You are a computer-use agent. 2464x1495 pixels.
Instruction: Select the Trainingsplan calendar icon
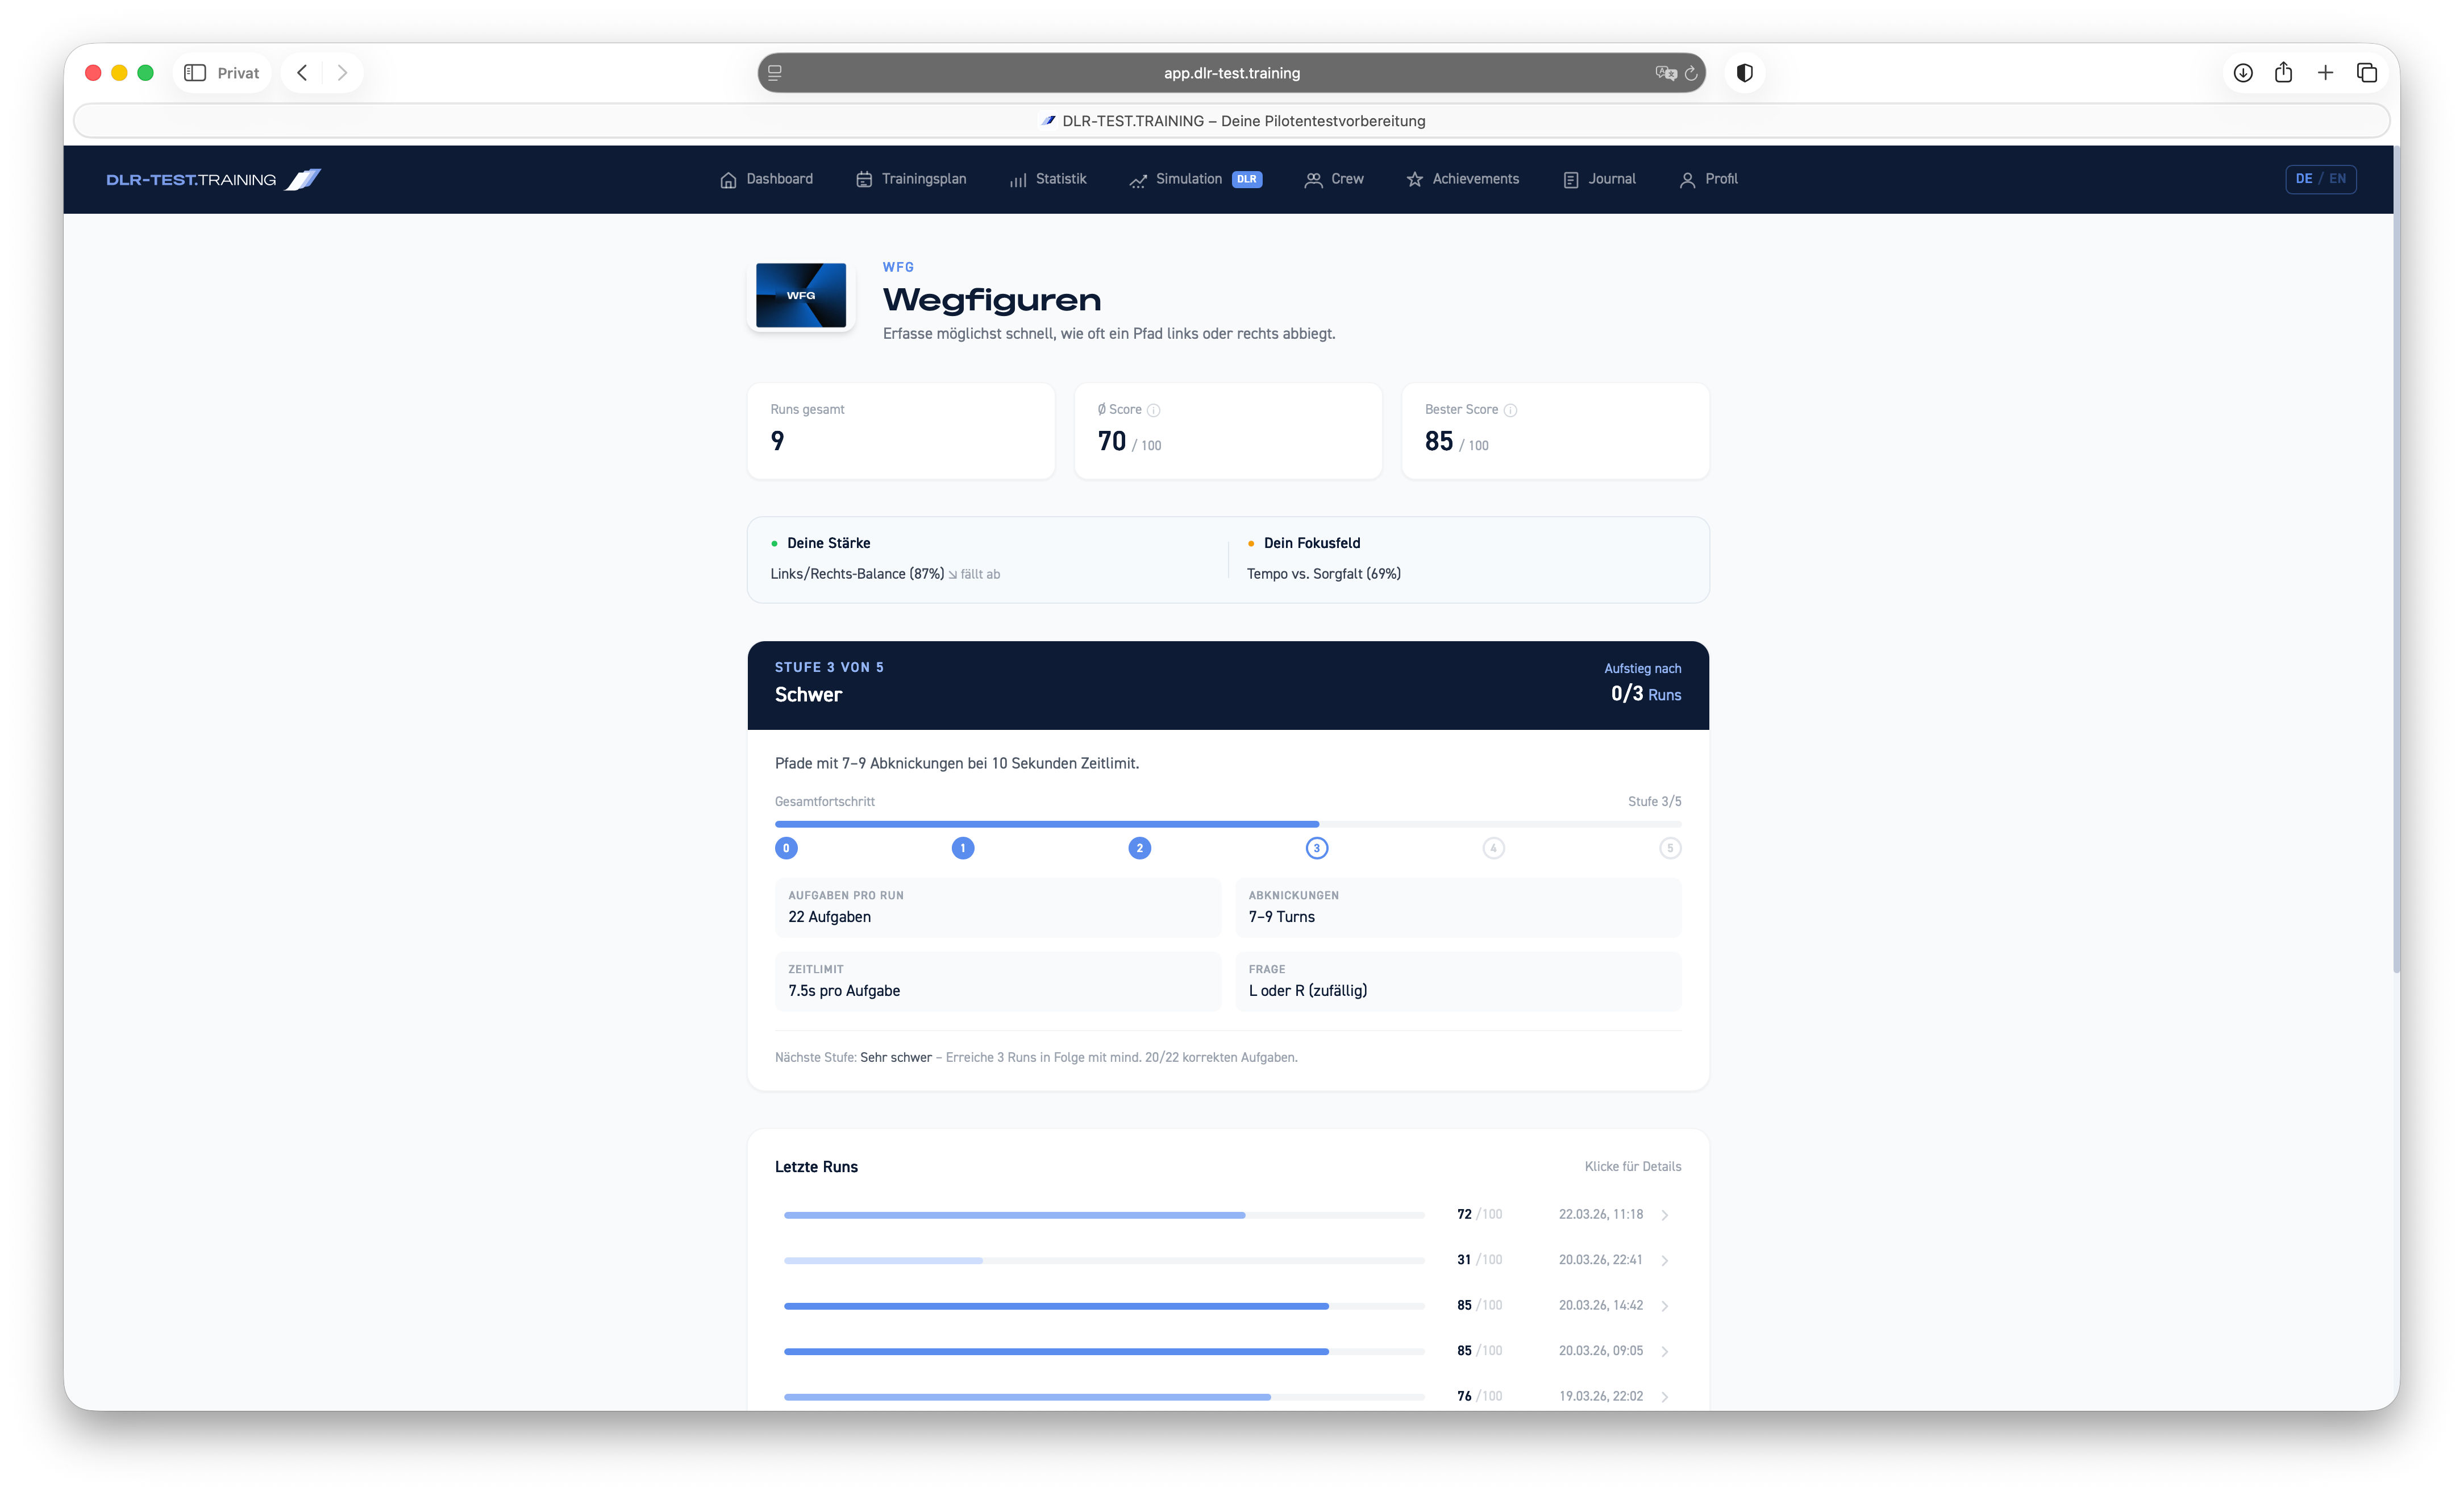pos(864,179)
